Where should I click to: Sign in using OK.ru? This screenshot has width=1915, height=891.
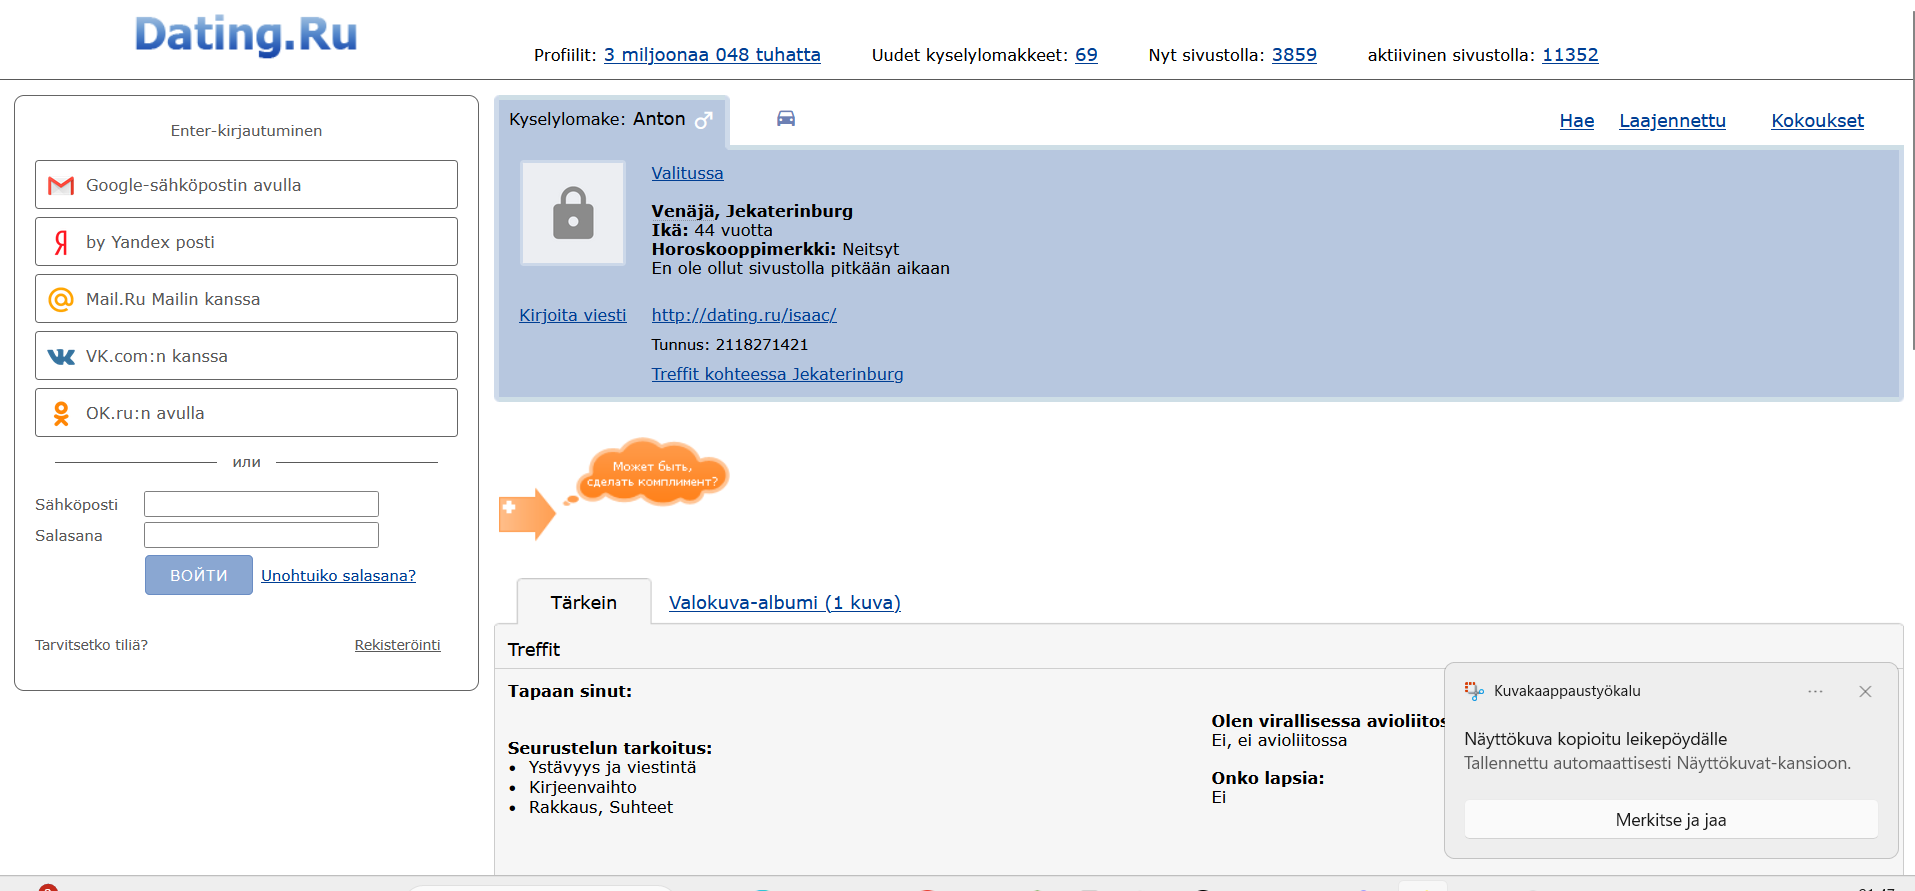[x=246, y=413]
